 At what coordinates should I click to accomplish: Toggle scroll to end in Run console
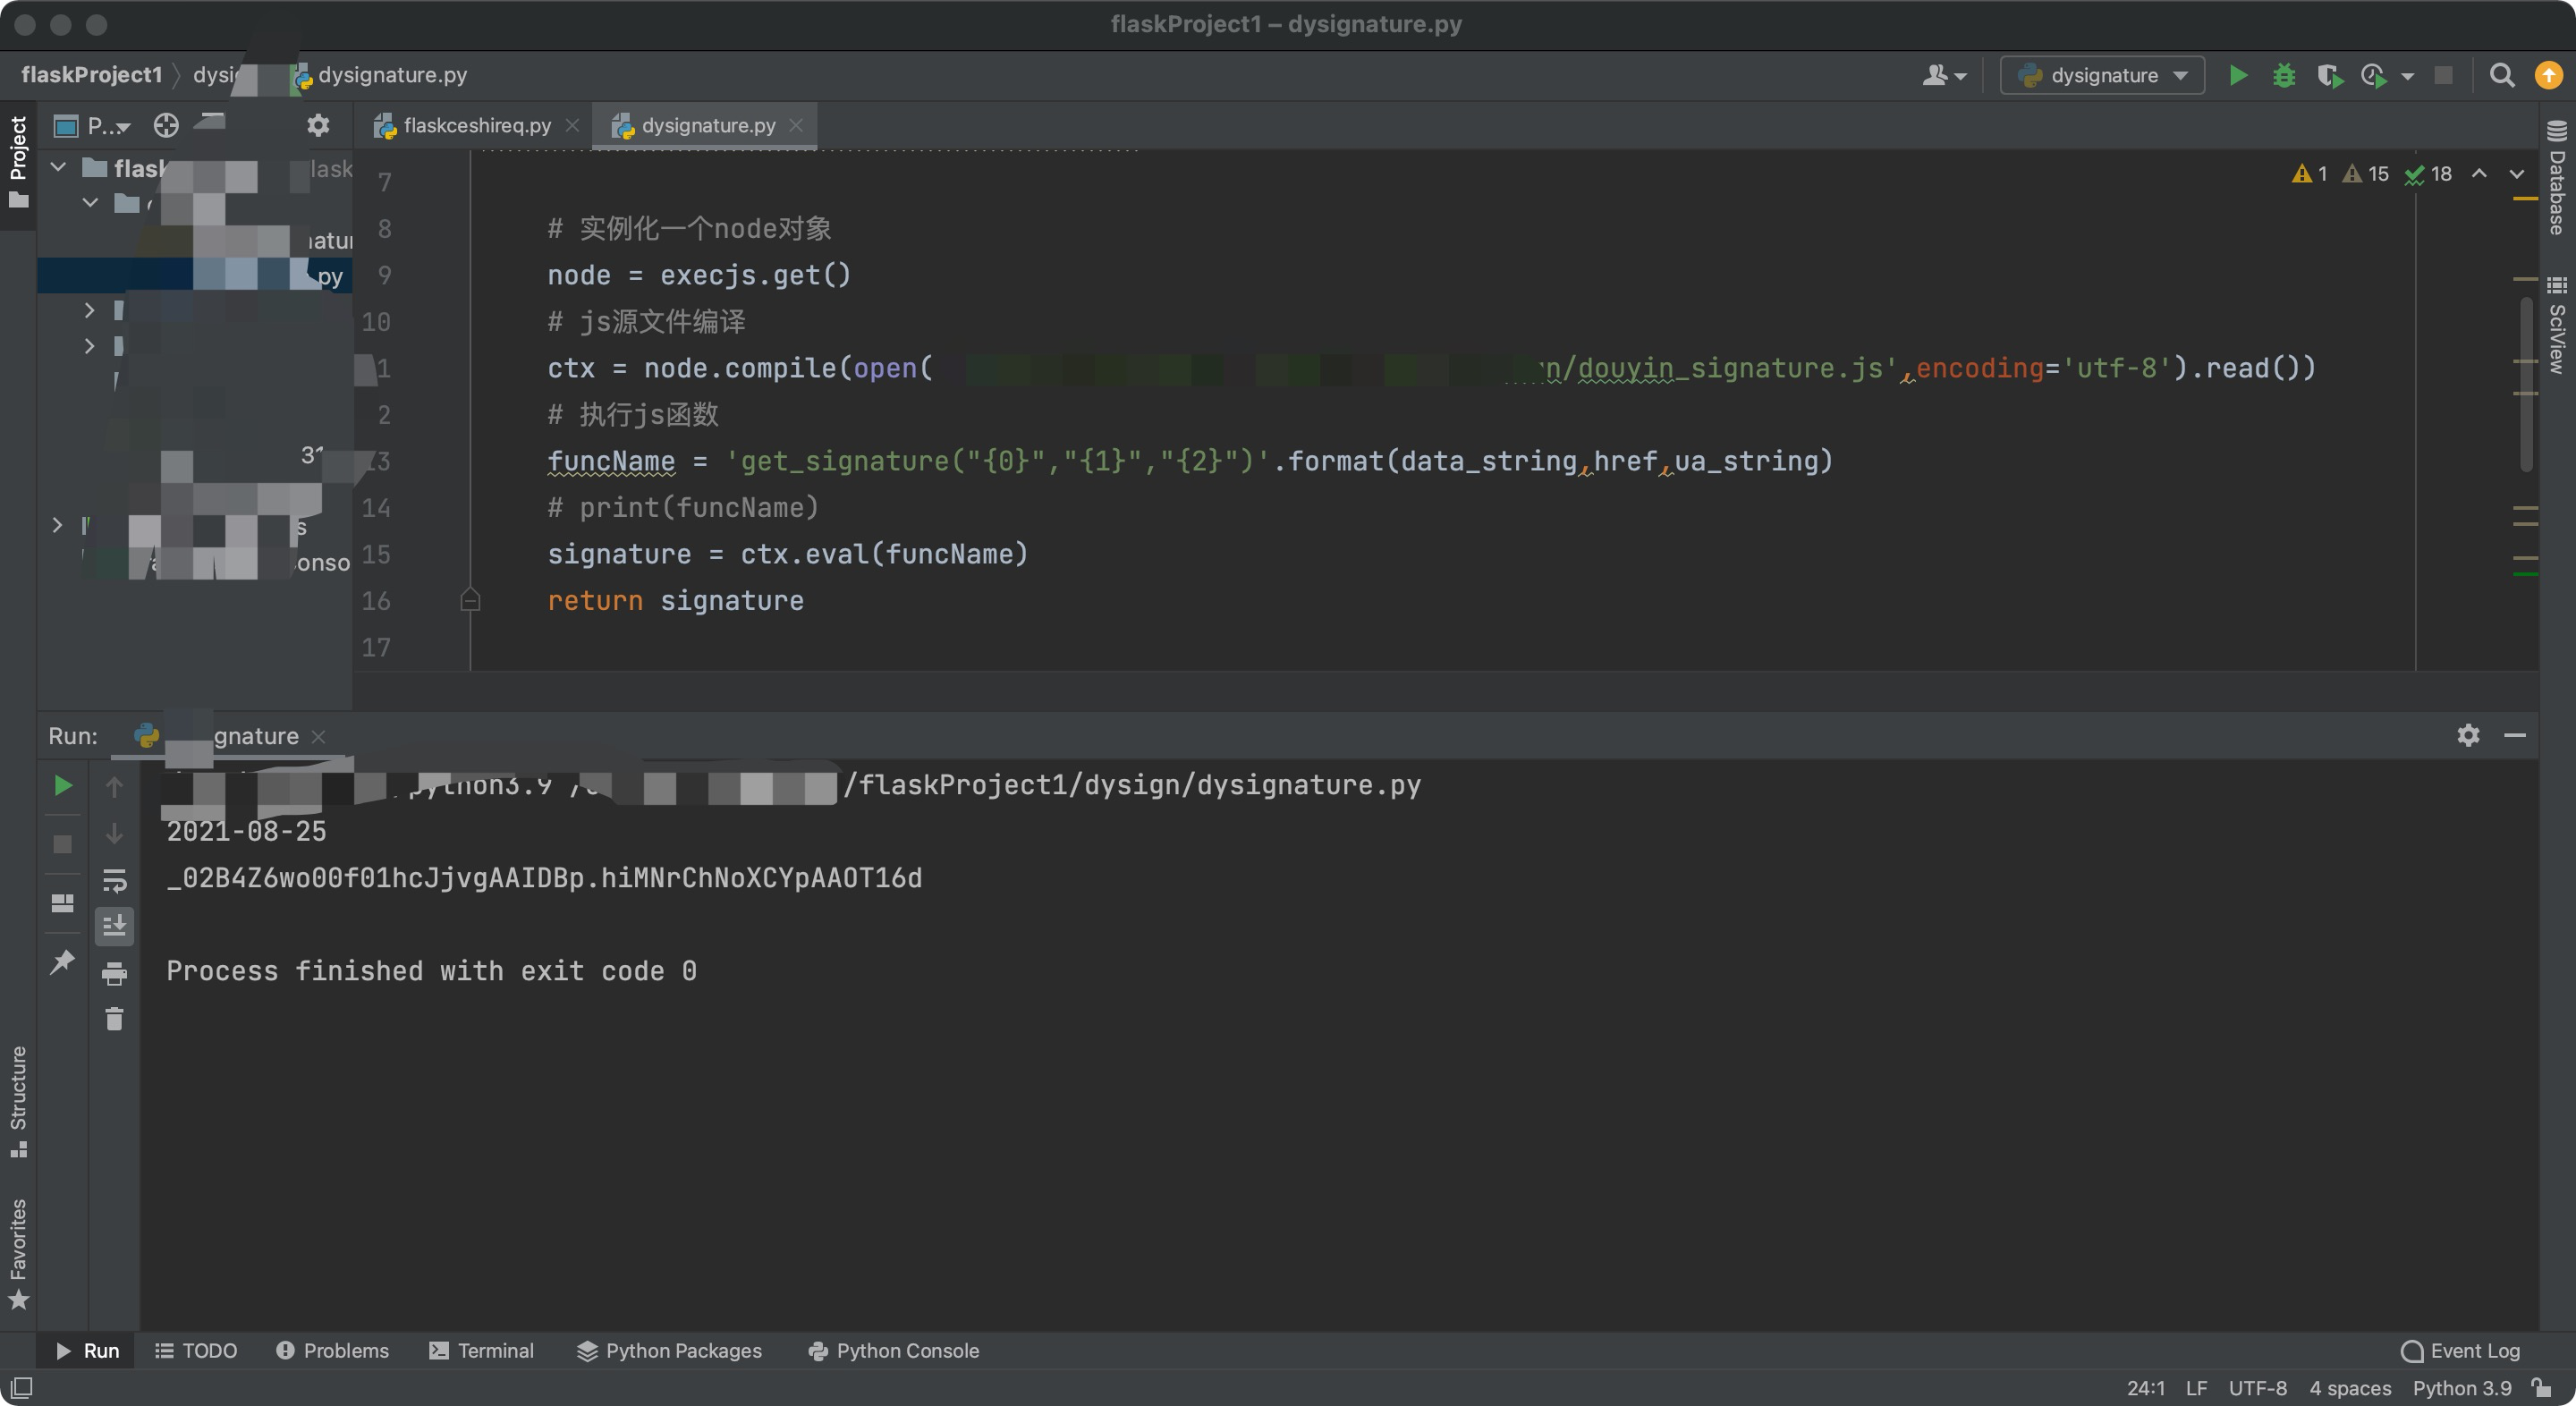point(114,926)
